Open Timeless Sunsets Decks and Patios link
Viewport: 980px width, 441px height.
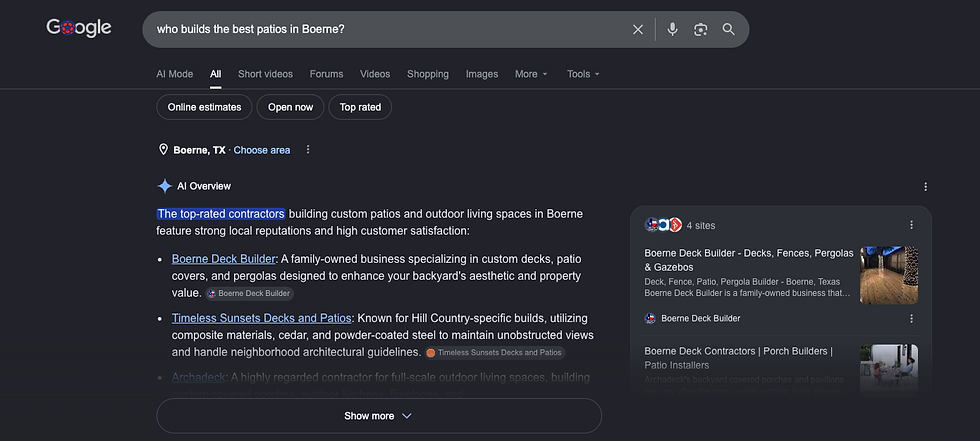[261, 318]
